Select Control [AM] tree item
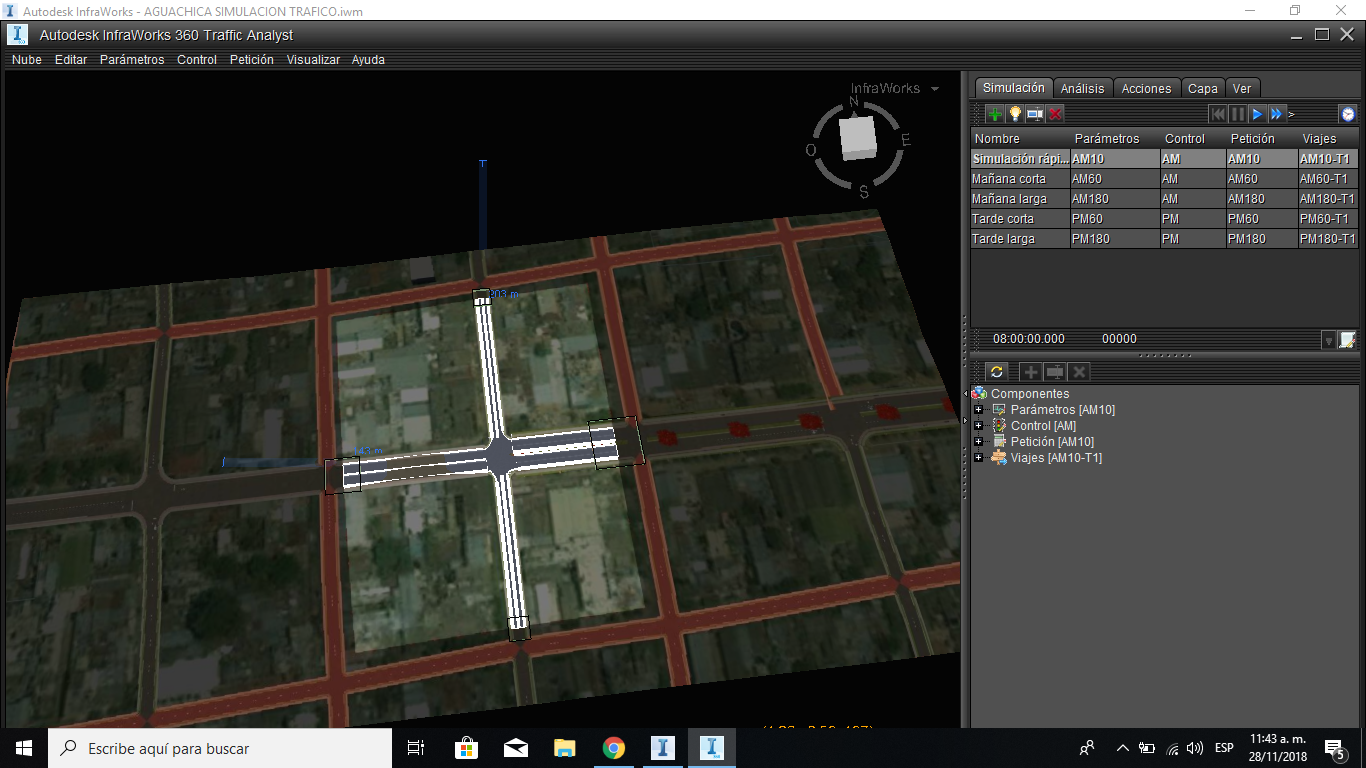The image size is (1366, 768). 1043,426
